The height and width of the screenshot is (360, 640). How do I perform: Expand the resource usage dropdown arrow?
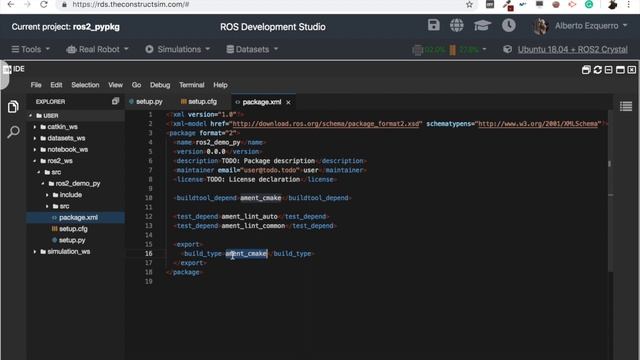[x=484, y=49]
